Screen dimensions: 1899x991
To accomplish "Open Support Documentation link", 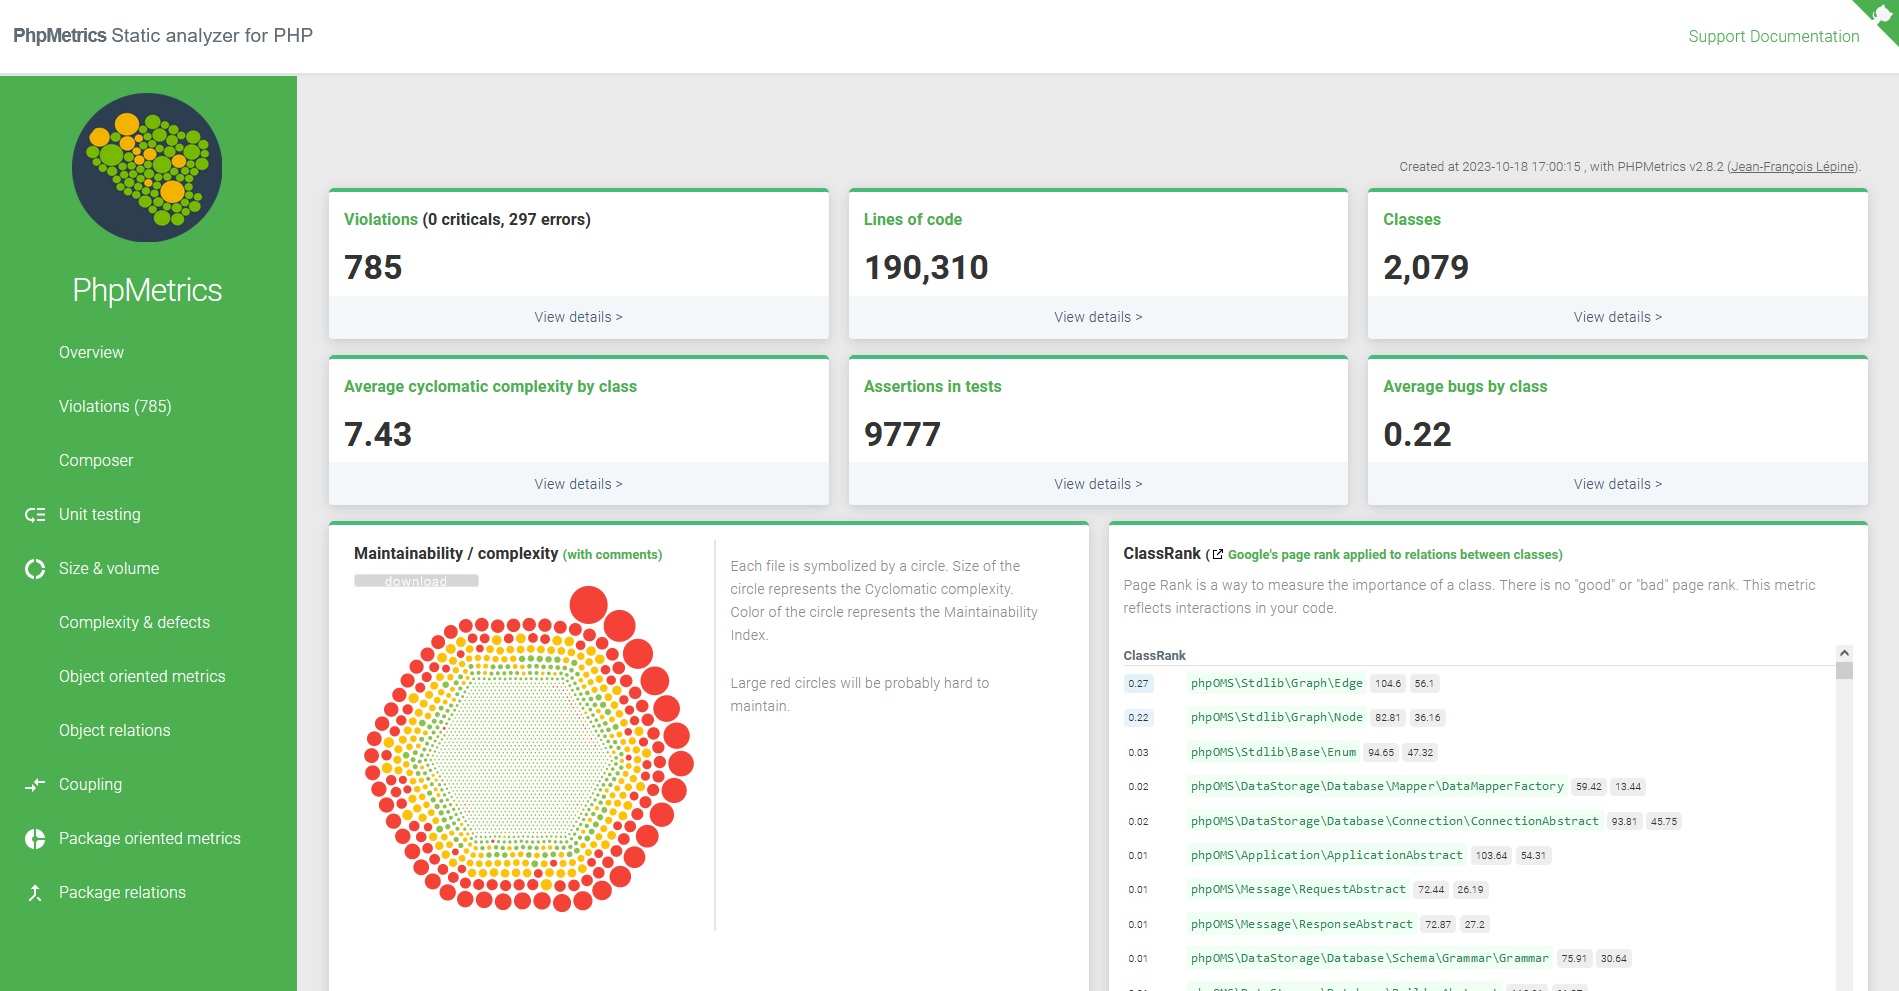I will (x=1773, y=36).
